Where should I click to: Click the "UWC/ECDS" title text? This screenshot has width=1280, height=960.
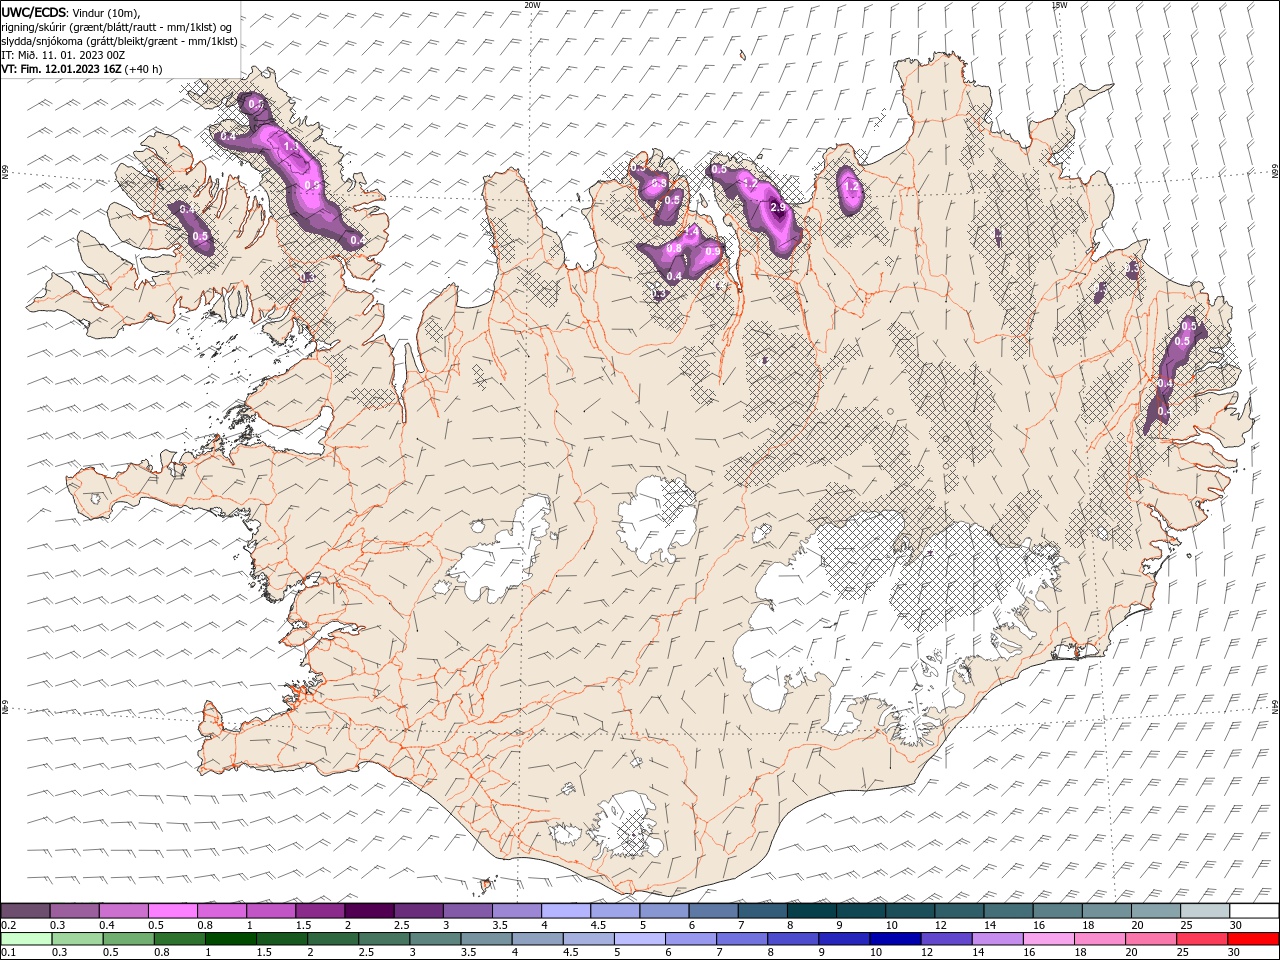(x=33, y=12)
